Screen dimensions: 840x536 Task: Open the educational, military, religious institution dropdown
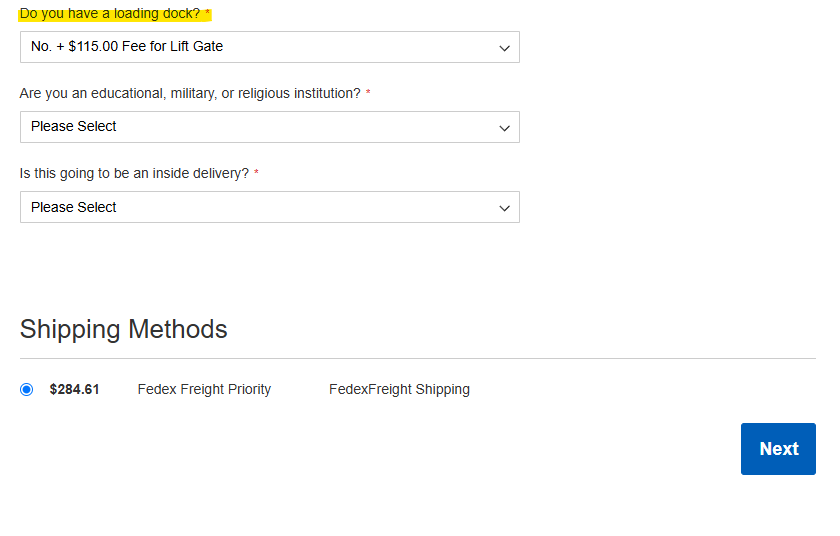tap(269, 127)
